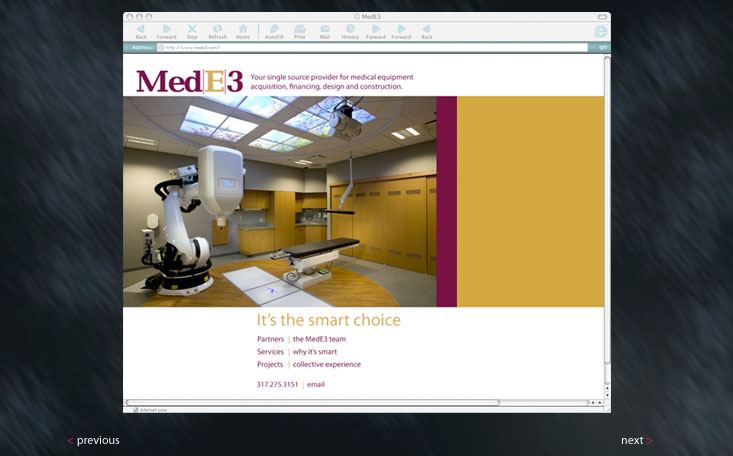733x456 pixels.
Task: Click the MedE3 logo in the page header
Action: point(189,80)
